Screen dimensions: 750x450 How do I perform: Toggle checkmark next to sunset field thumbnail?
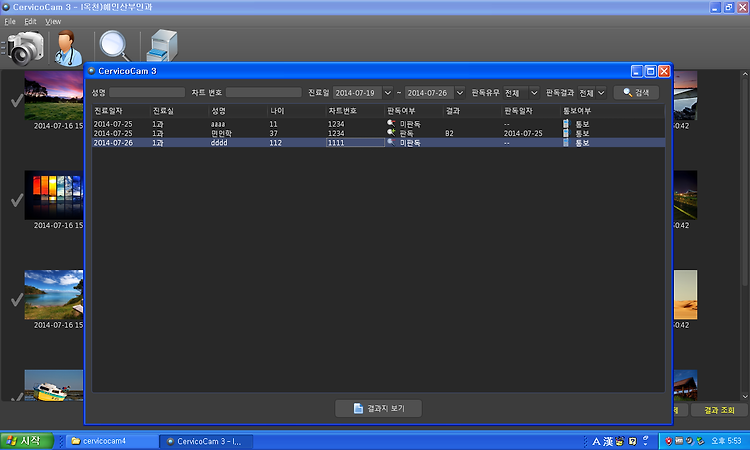(x=17, y=100)
